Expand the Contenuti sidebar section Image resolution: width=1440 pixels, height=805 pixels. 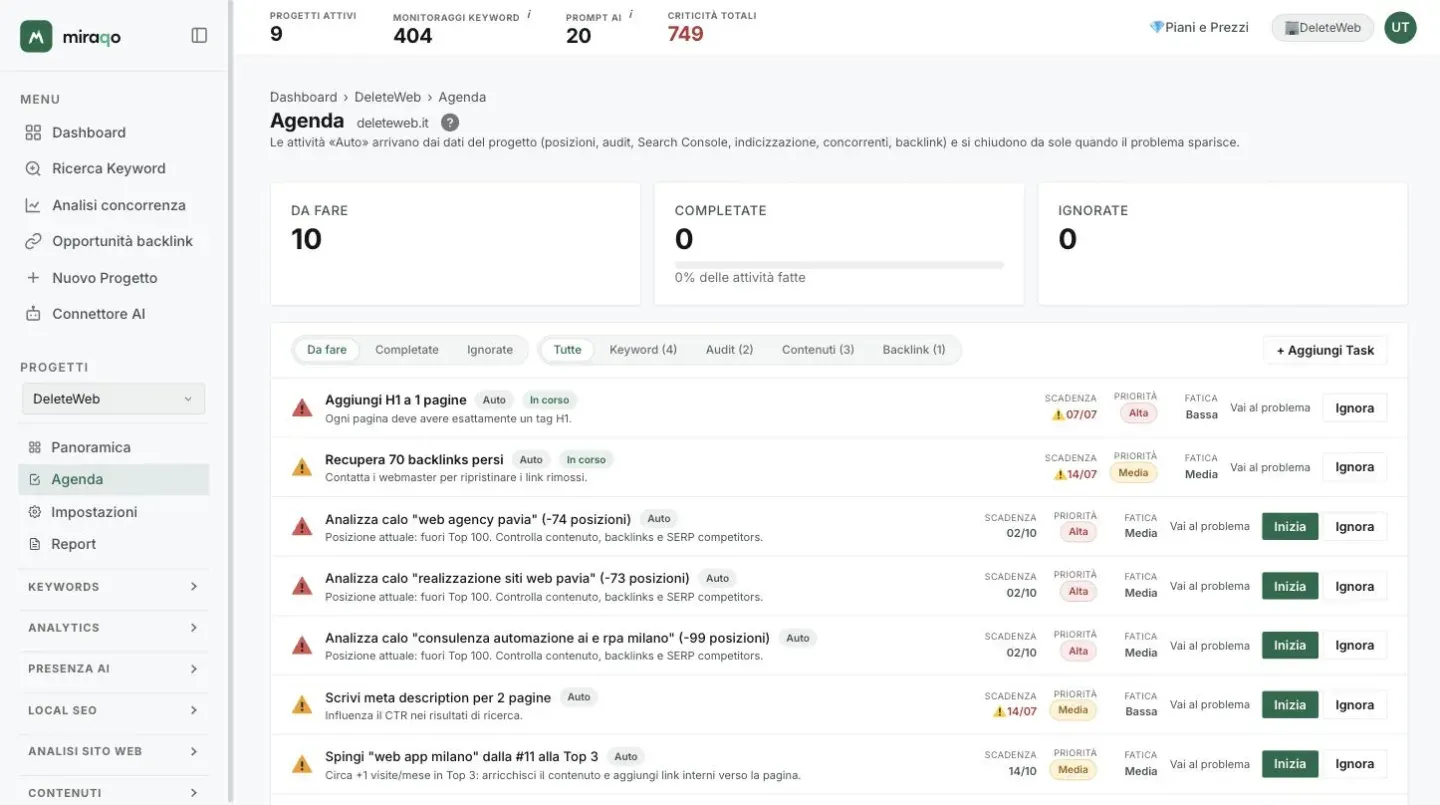click(114, 793)
